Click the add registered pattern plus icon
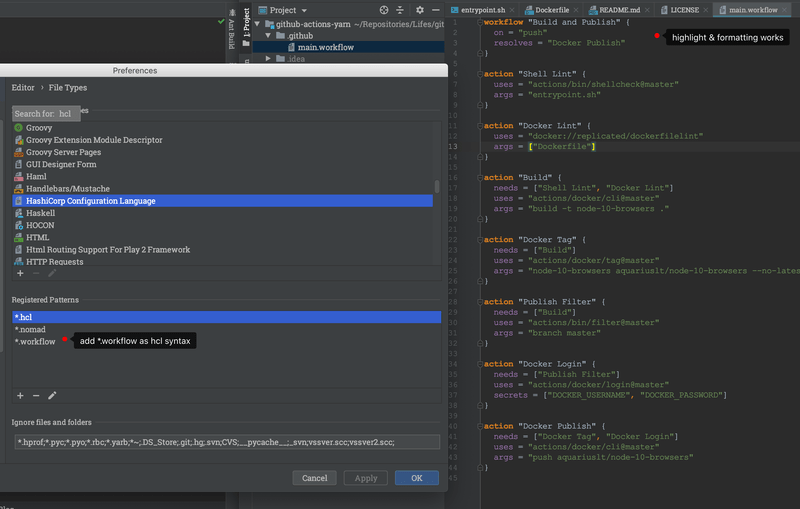This screenshot has height=509, width=800. [x=20, y=396]
